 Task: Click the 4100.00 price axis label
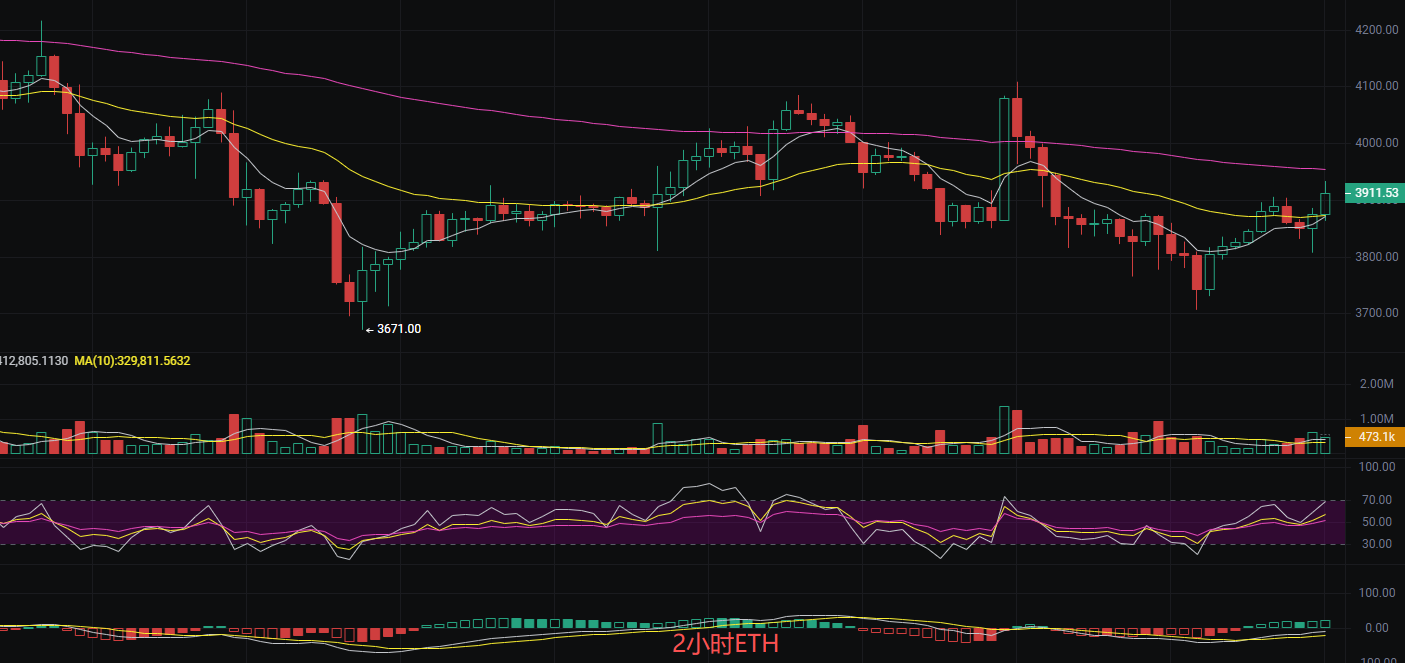[x=1376, y=87]
